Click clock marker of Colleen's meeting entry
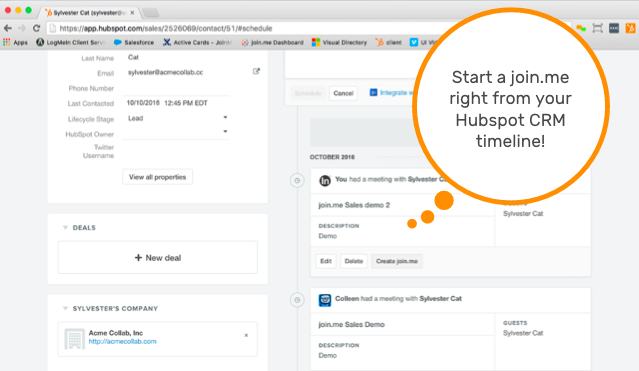Screen dimensions: 639x371 point(297,300)
